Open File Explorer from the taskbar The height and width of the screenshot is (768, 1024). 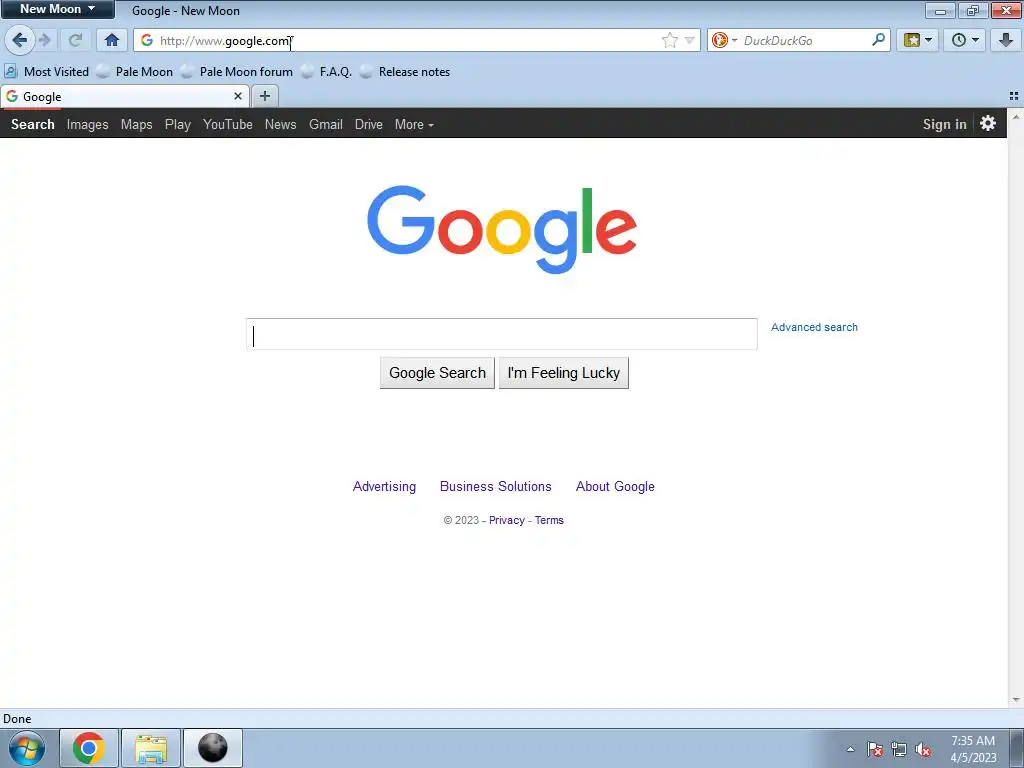pos(151,748)
